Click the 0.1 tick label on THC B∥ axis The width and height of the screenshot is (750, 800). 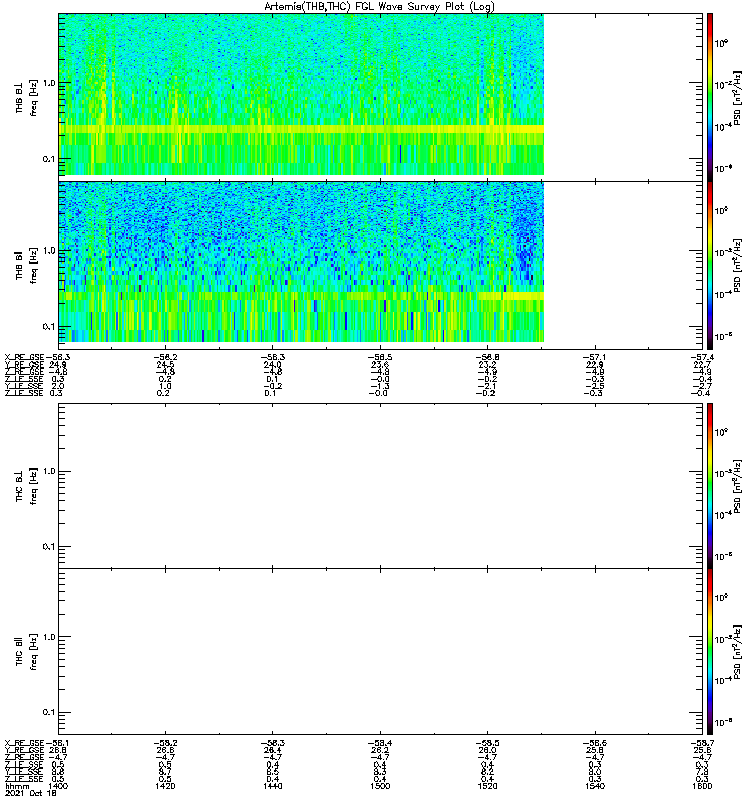coord(49,712)
